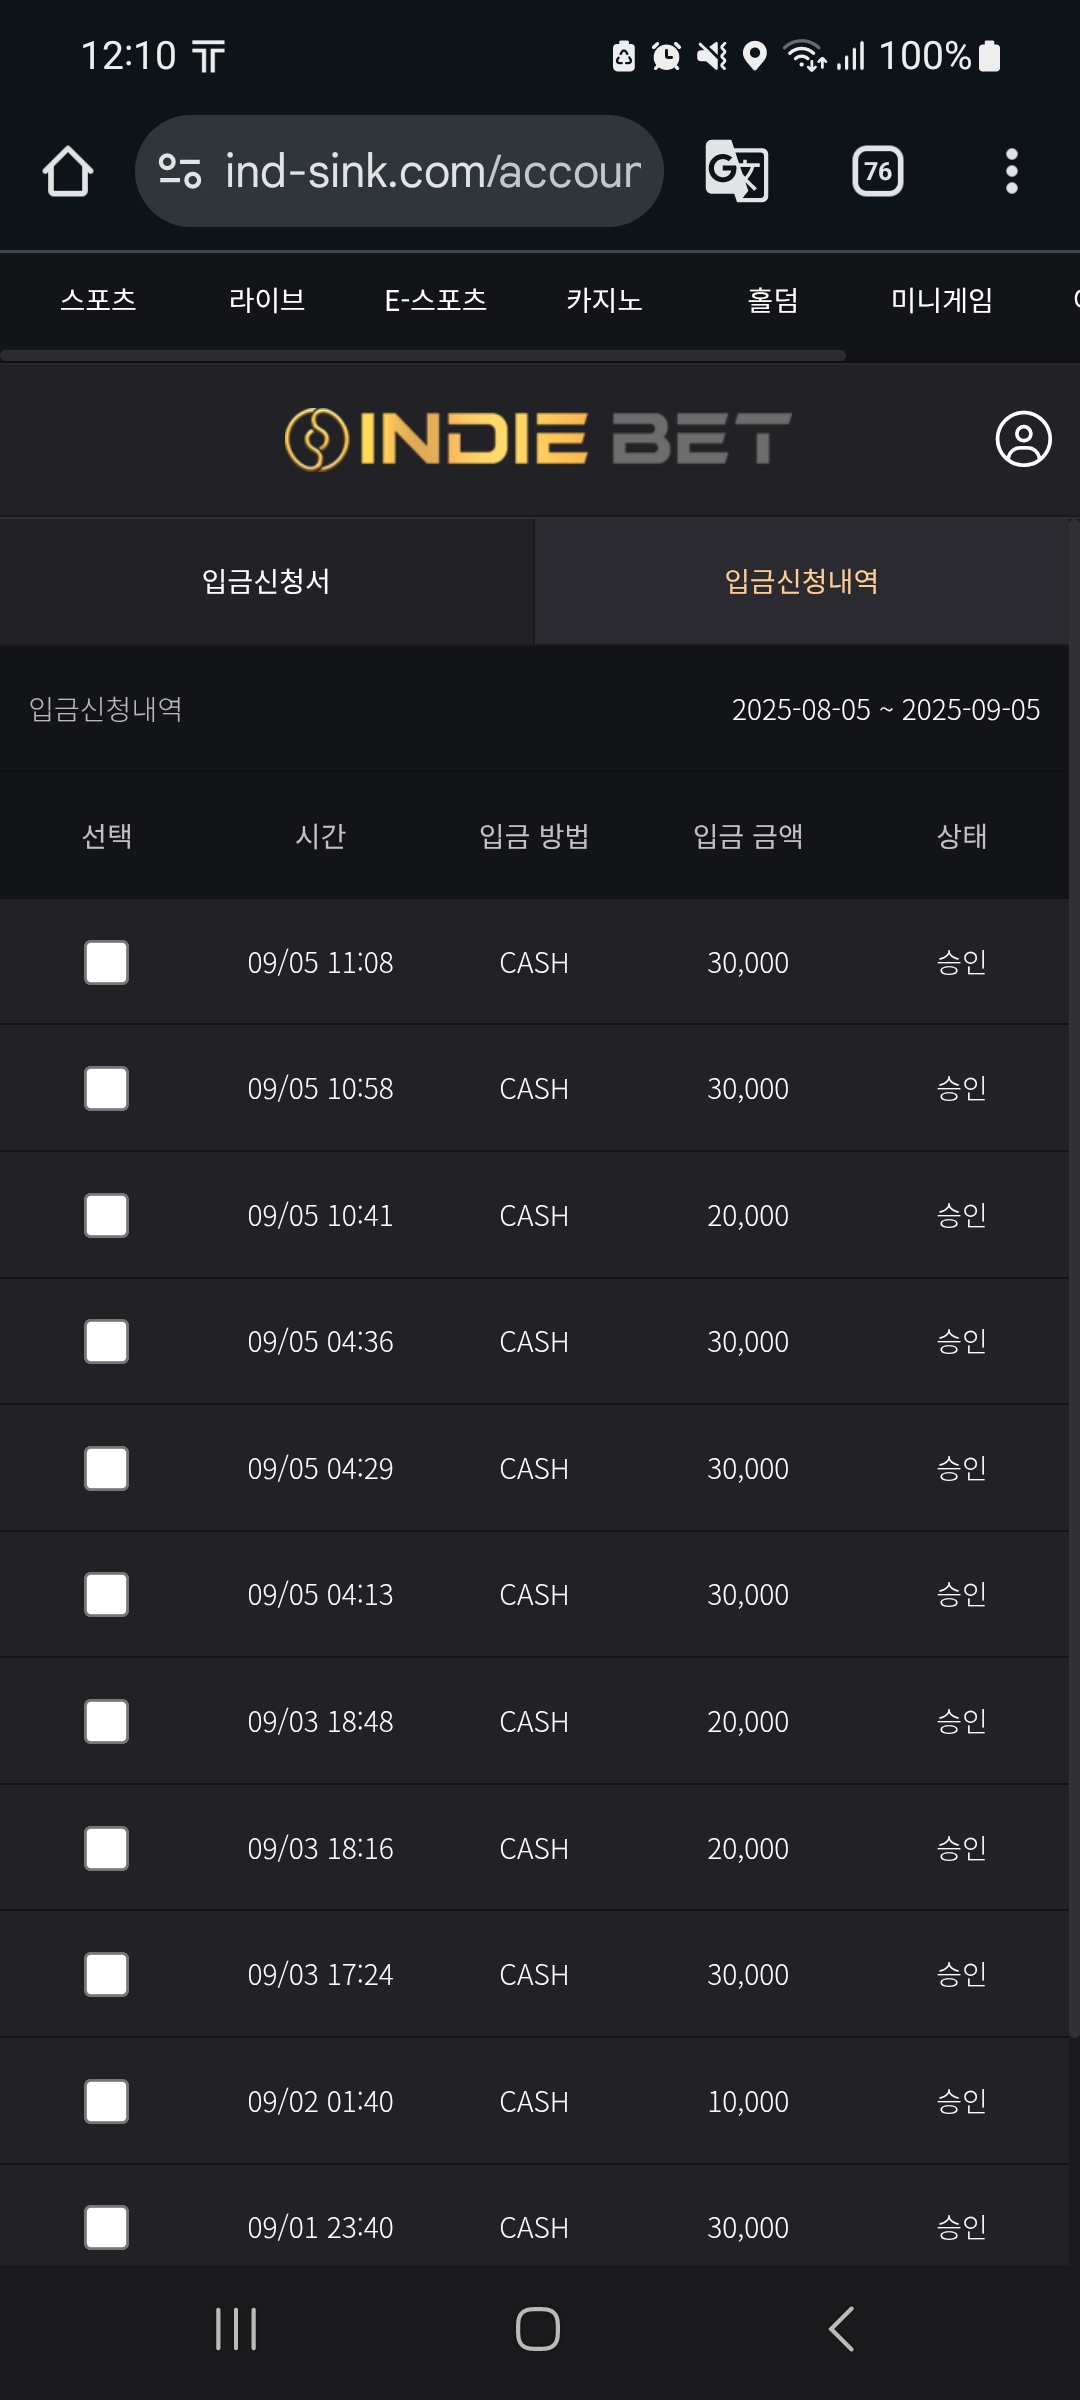Open the 카지노 menu item

pyautogui.click(x=604, y=300)
